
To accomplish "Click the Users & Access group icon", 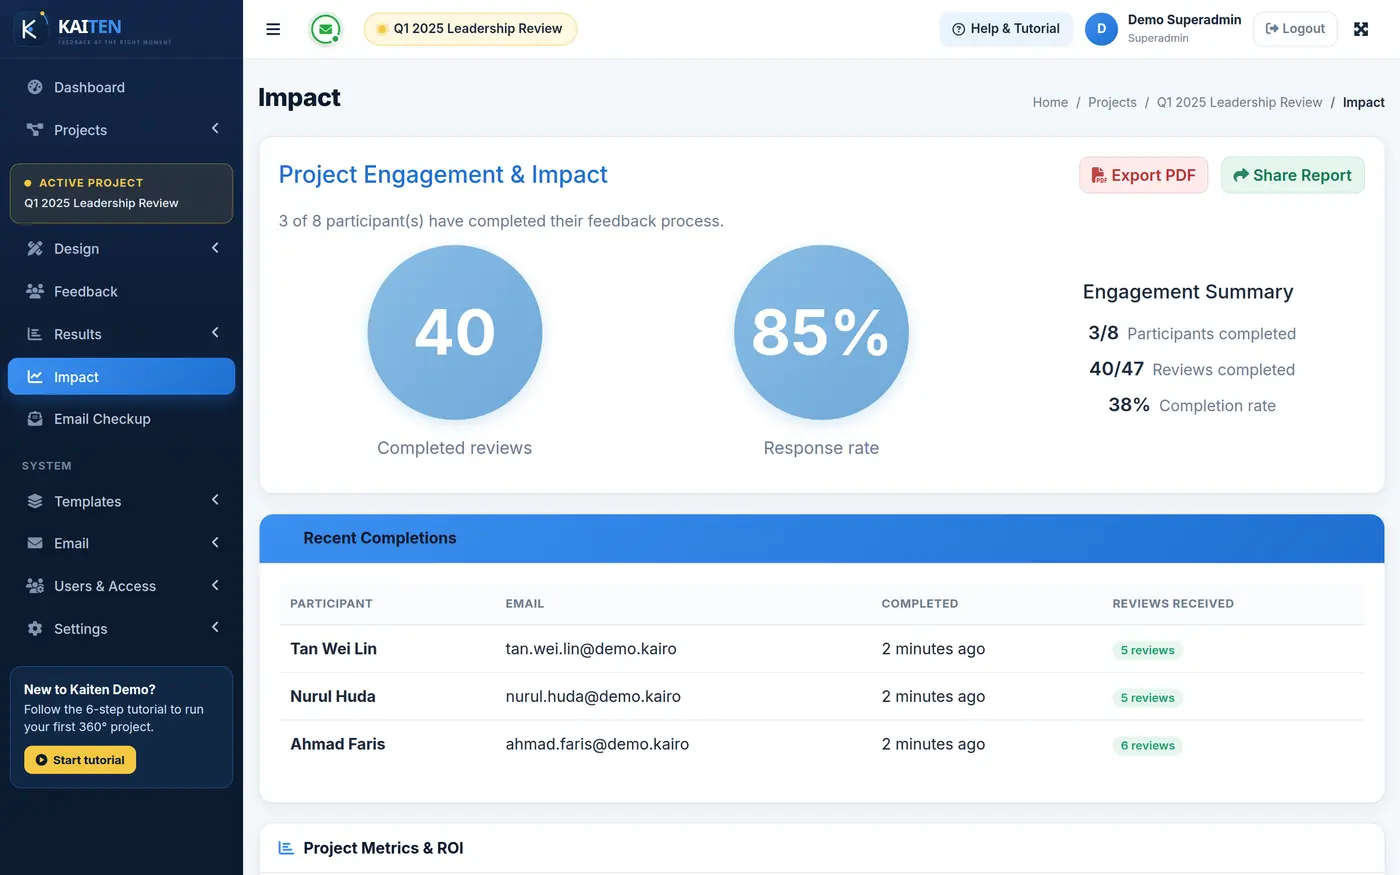I will [x=35, y=586].
